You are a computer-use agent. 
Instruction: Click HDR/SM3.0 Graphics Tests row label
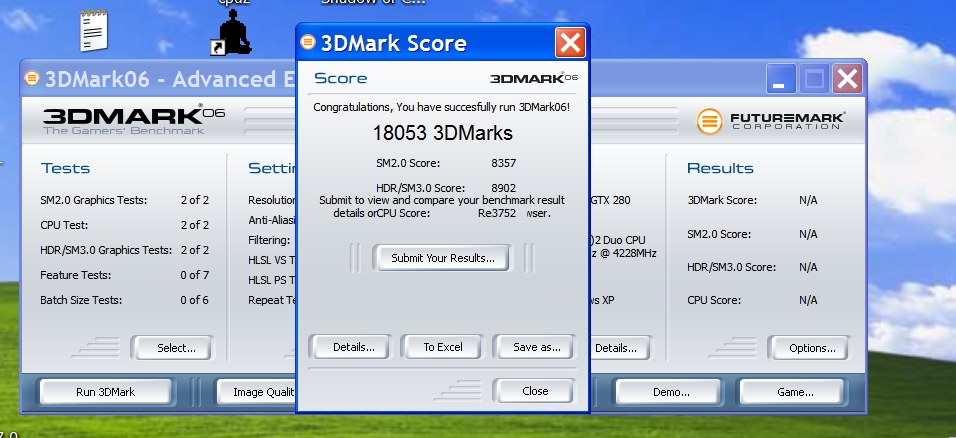click(x=106, y=250)
